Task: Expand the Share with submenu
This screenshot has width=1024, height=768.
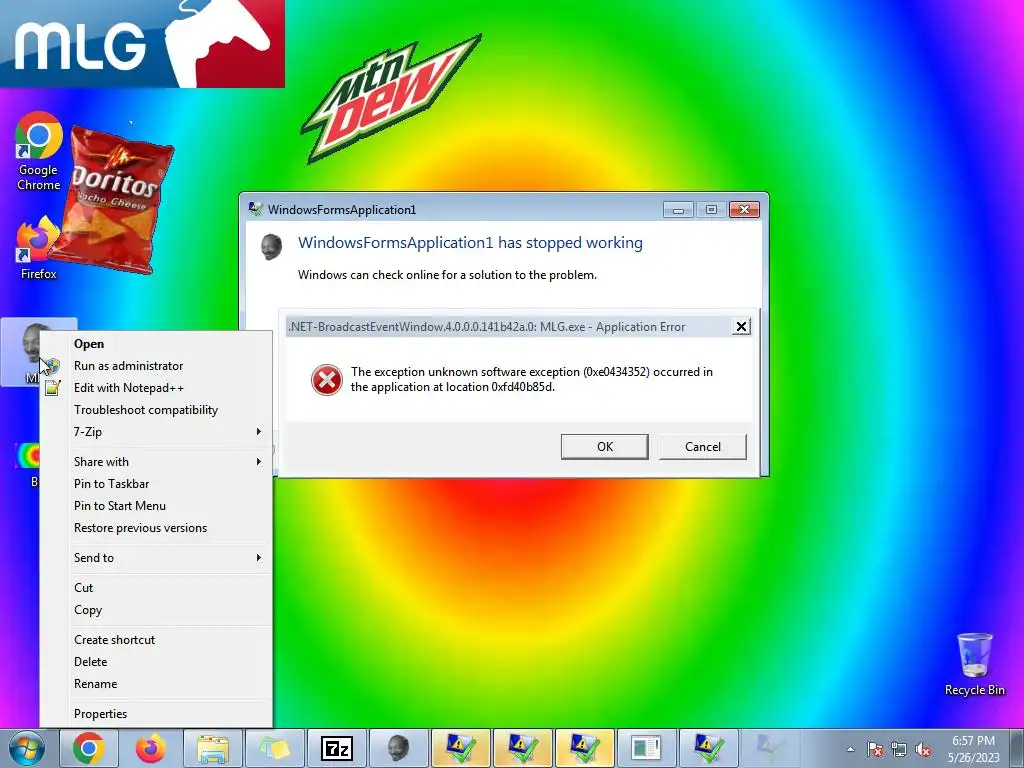Action: [156, 462]
